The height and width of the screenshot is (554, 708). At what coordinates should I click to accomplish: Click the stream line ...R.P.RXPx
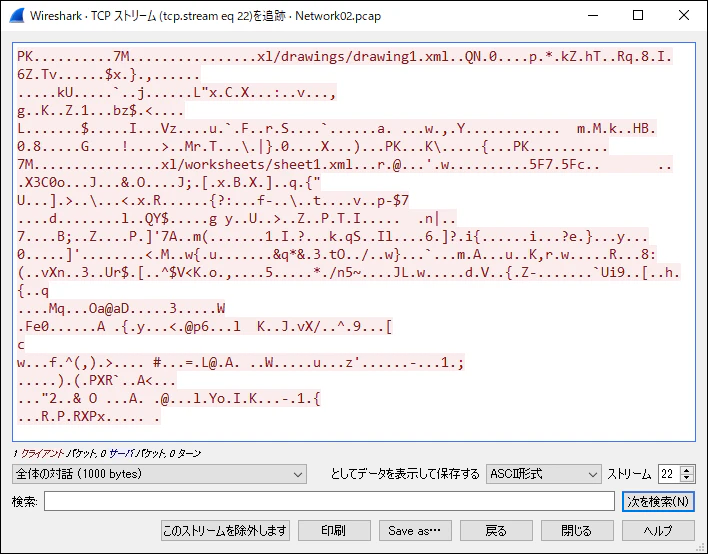click(88, 416)
